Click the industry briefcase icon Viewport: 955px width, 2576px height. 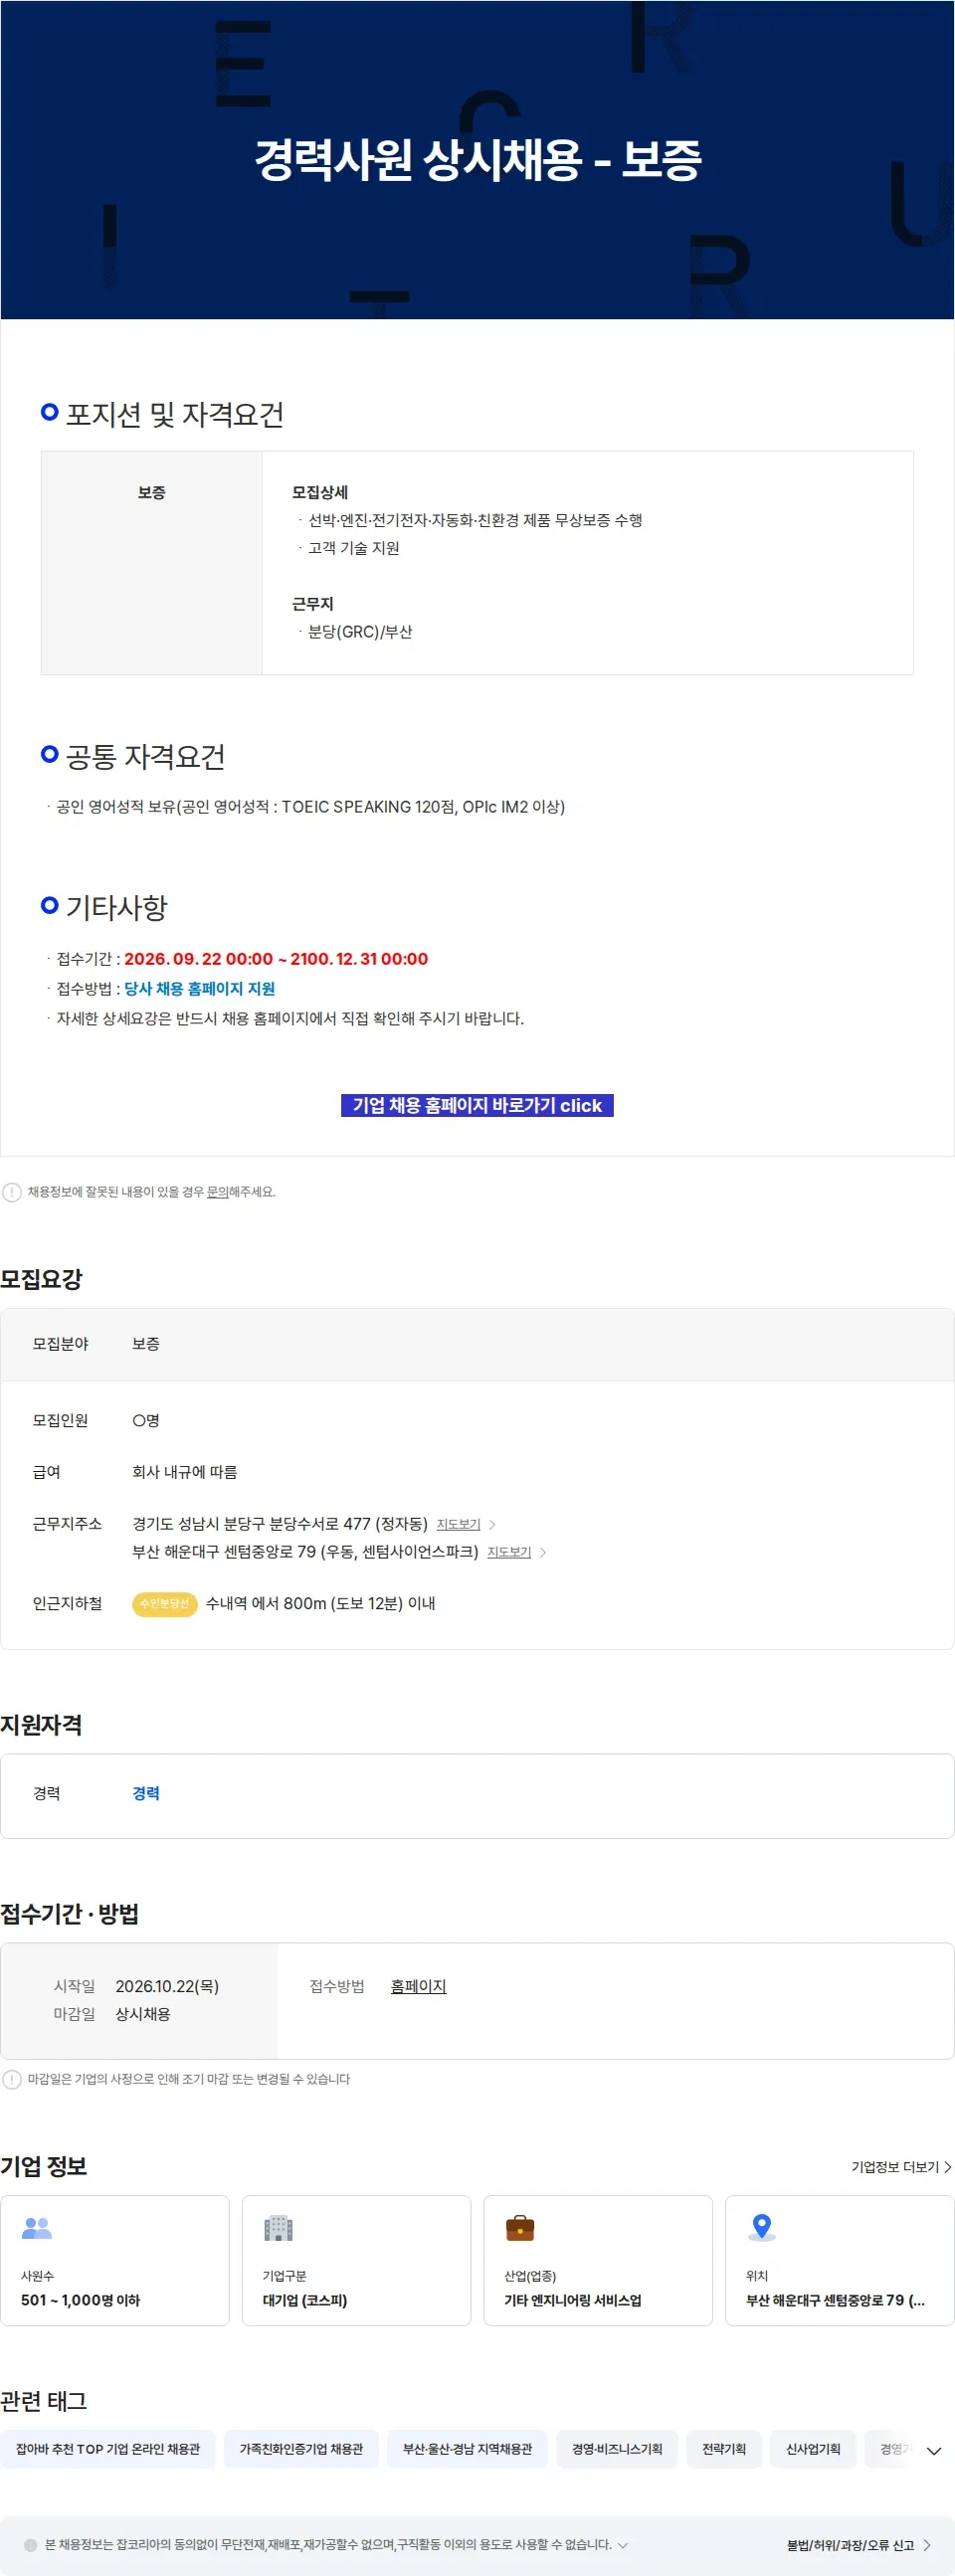[x=520, y=2227]
